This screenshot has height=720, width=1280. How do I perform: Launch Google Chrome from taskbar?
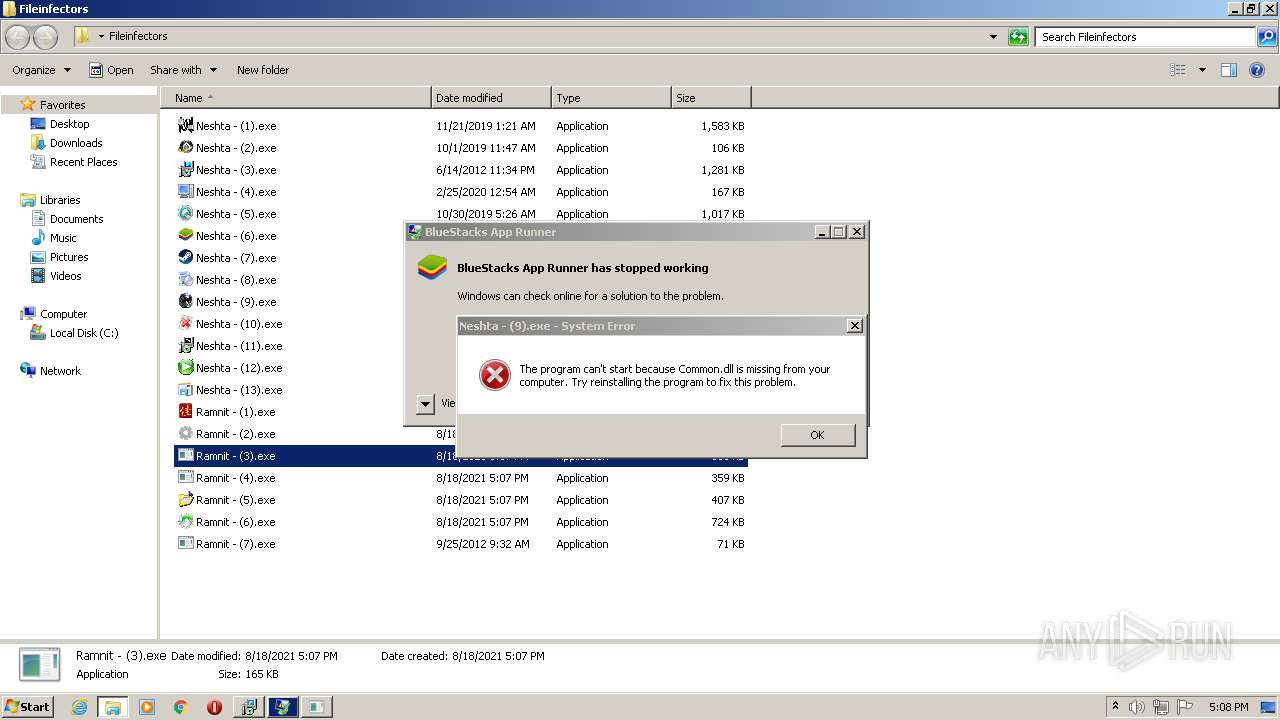pyautogui.click(x=181, y=707)
